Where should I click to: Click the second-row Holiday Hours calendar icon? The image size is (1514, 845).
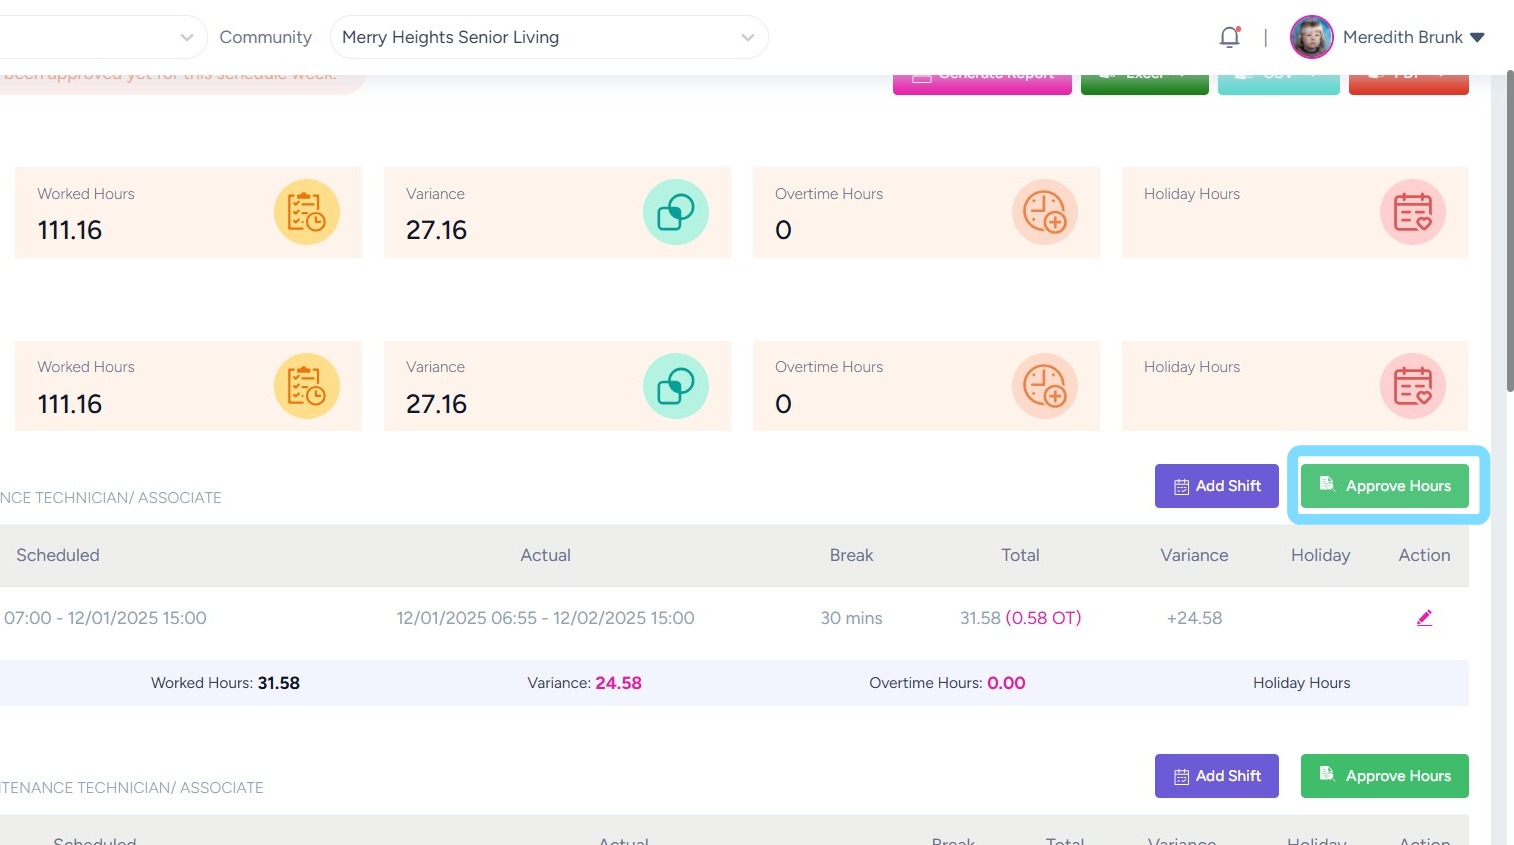tap(1412, 386)
